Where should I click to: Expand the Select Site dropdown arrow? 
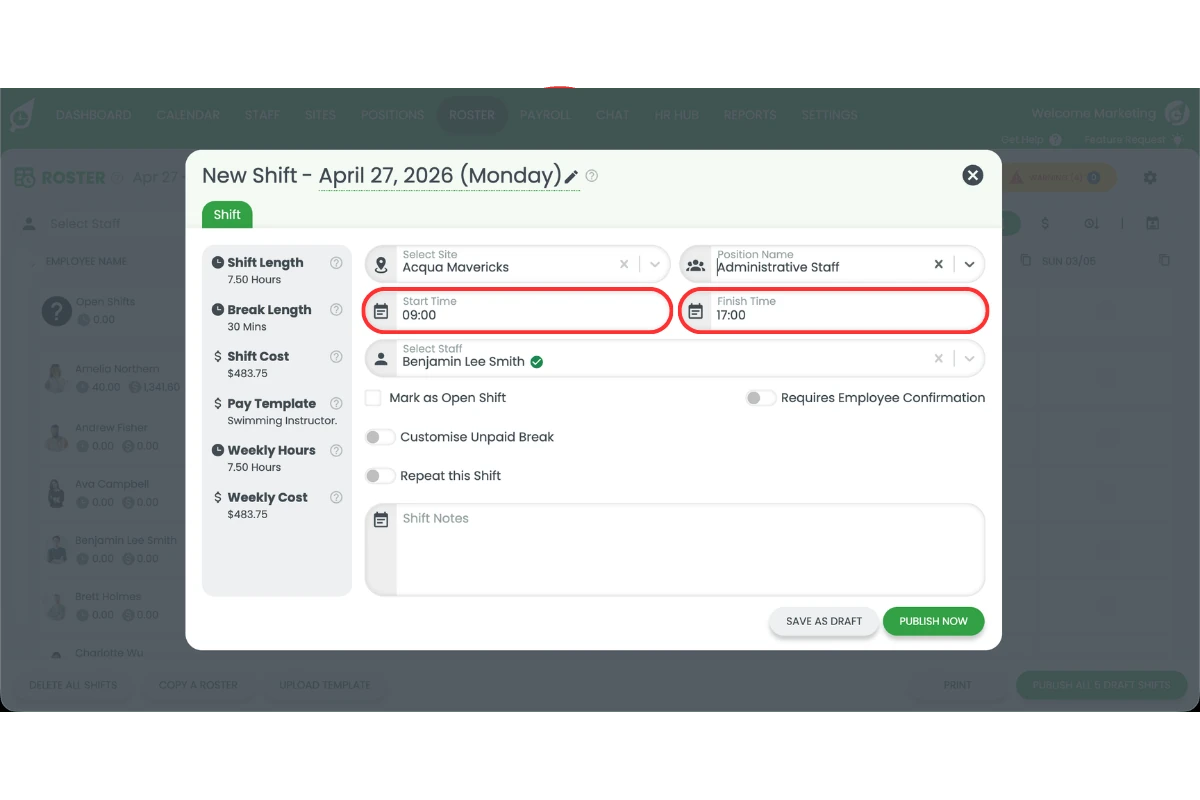point(655,265)
